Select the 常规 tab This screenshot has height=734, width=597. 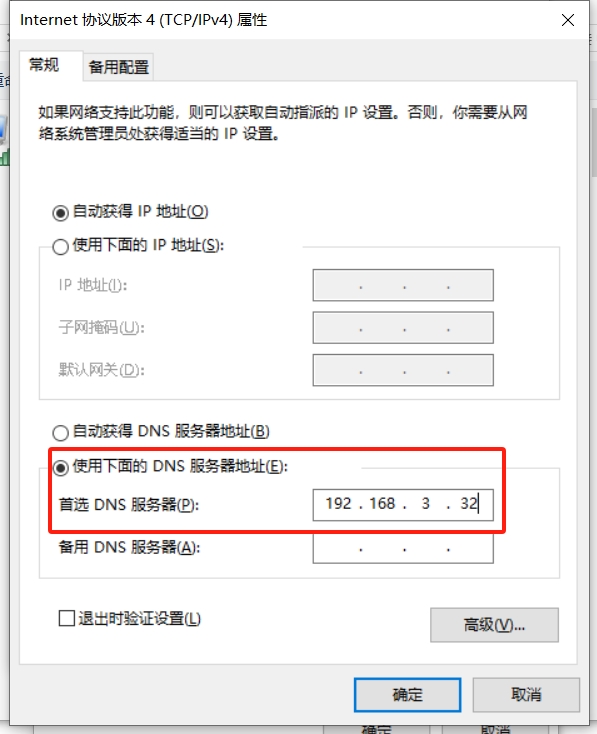pyautogui.click(x=44, y=65)
